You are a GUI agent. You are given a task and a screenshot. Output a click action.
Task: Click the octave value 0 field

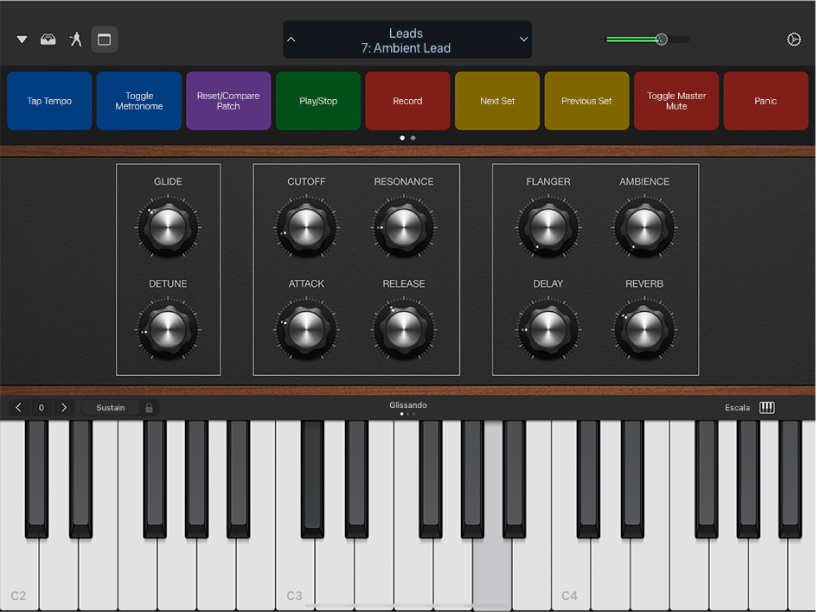[x=41, y=407]
